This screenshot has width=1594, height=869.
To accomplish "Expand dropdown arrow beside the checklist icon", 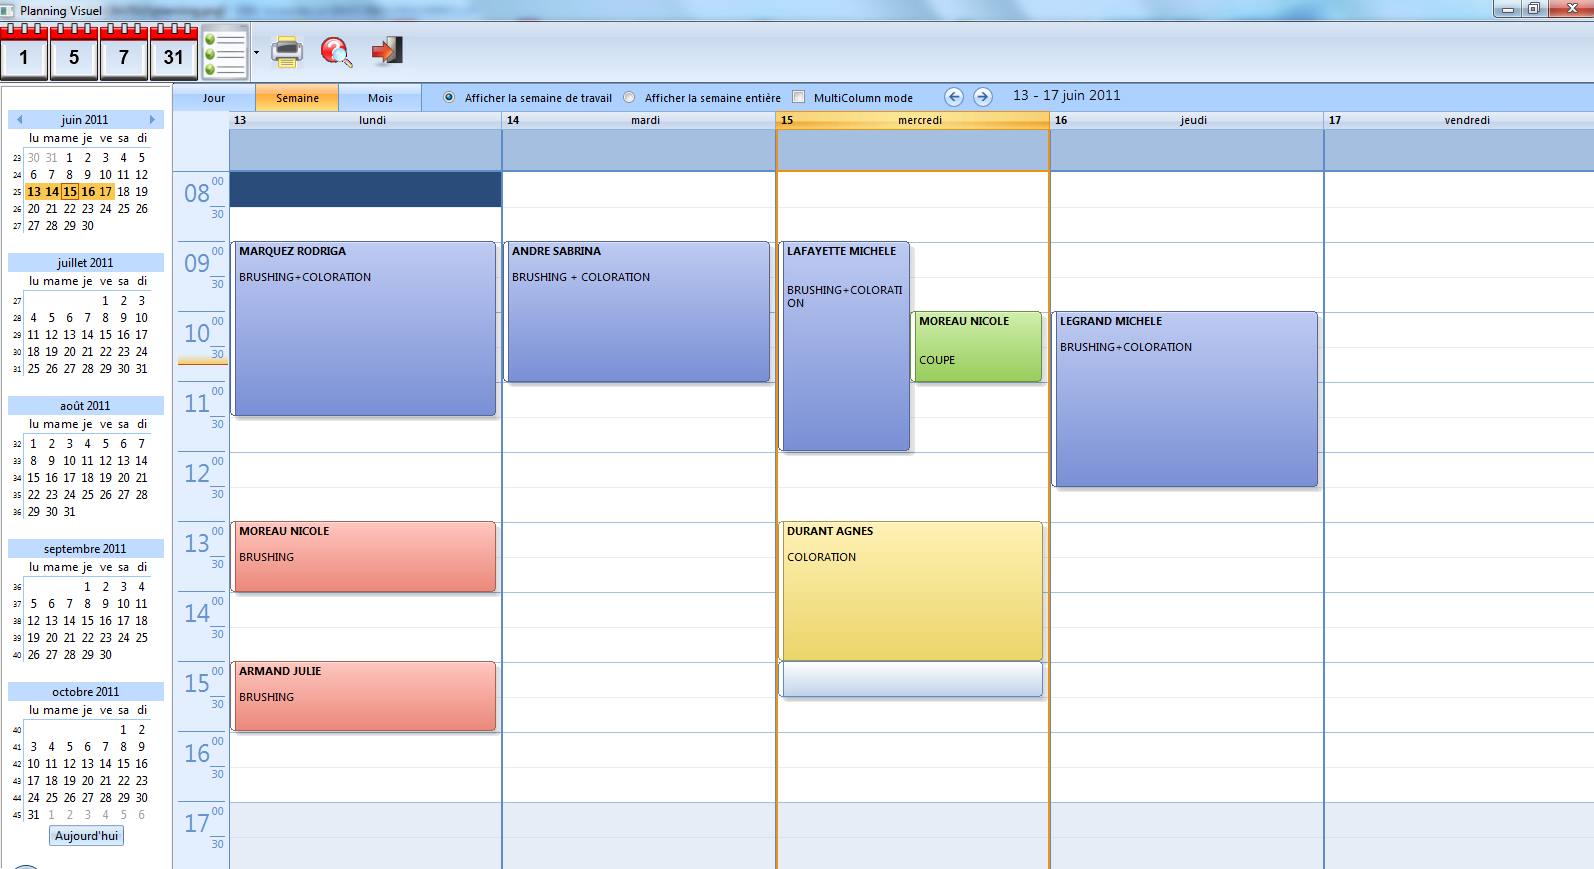I will click(x=257, y=53).
